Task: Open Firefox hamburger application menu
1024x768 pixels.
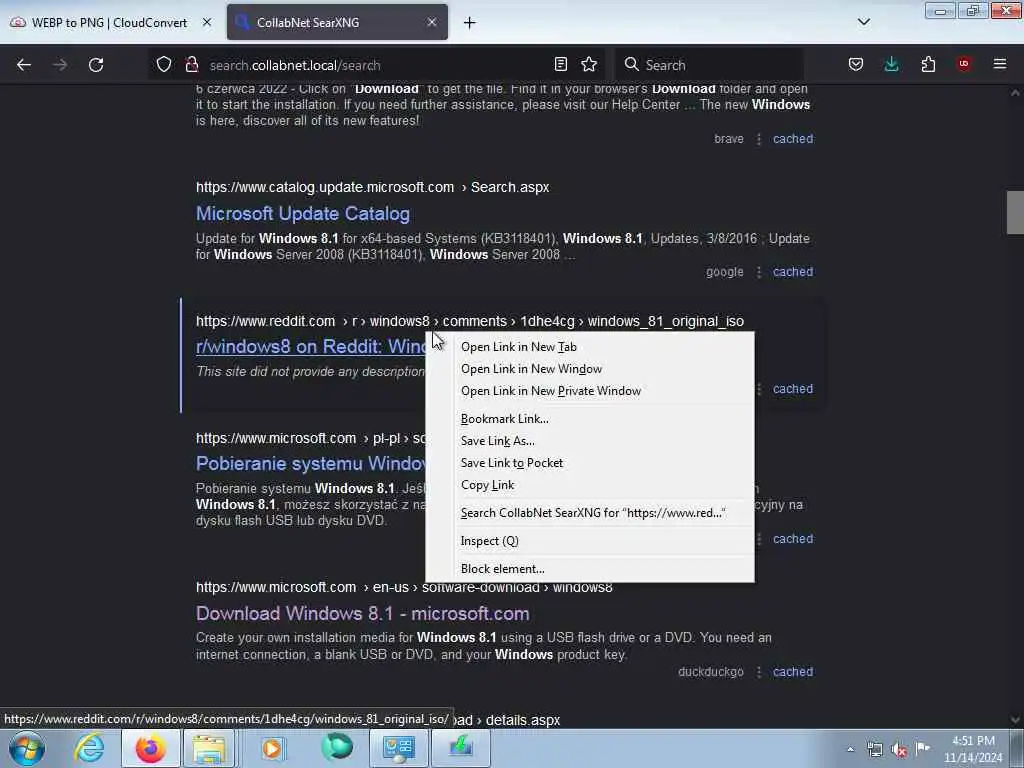Action: point(1000,64)
